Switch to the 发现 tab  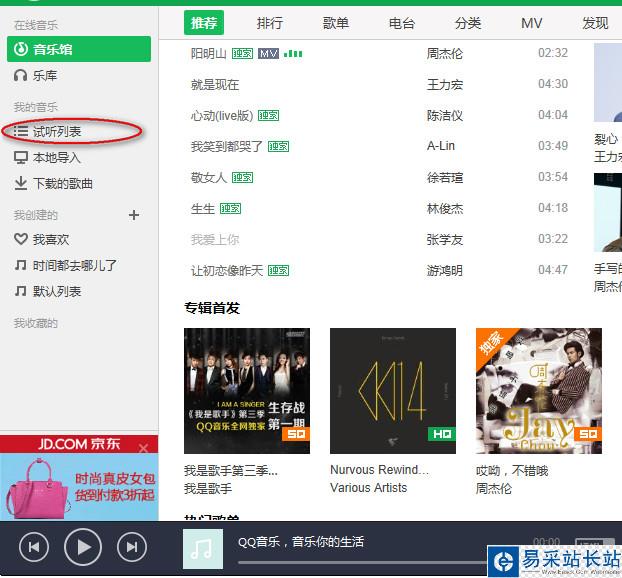(595, 23)
